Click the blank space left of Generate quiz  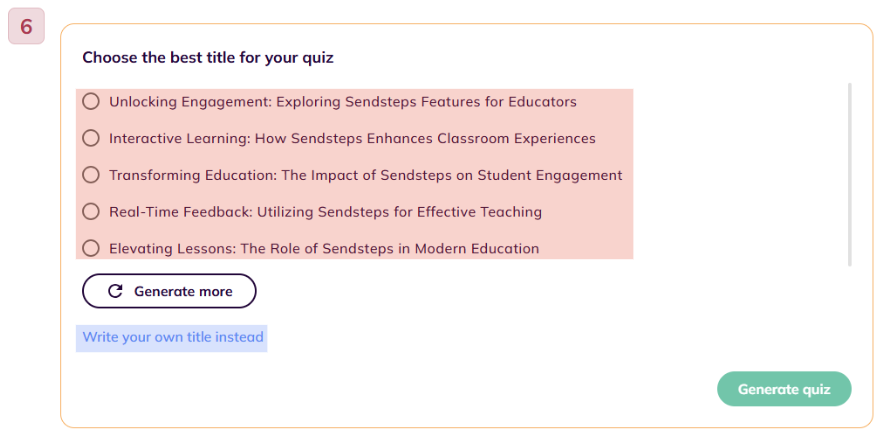[x=450, y=389]
